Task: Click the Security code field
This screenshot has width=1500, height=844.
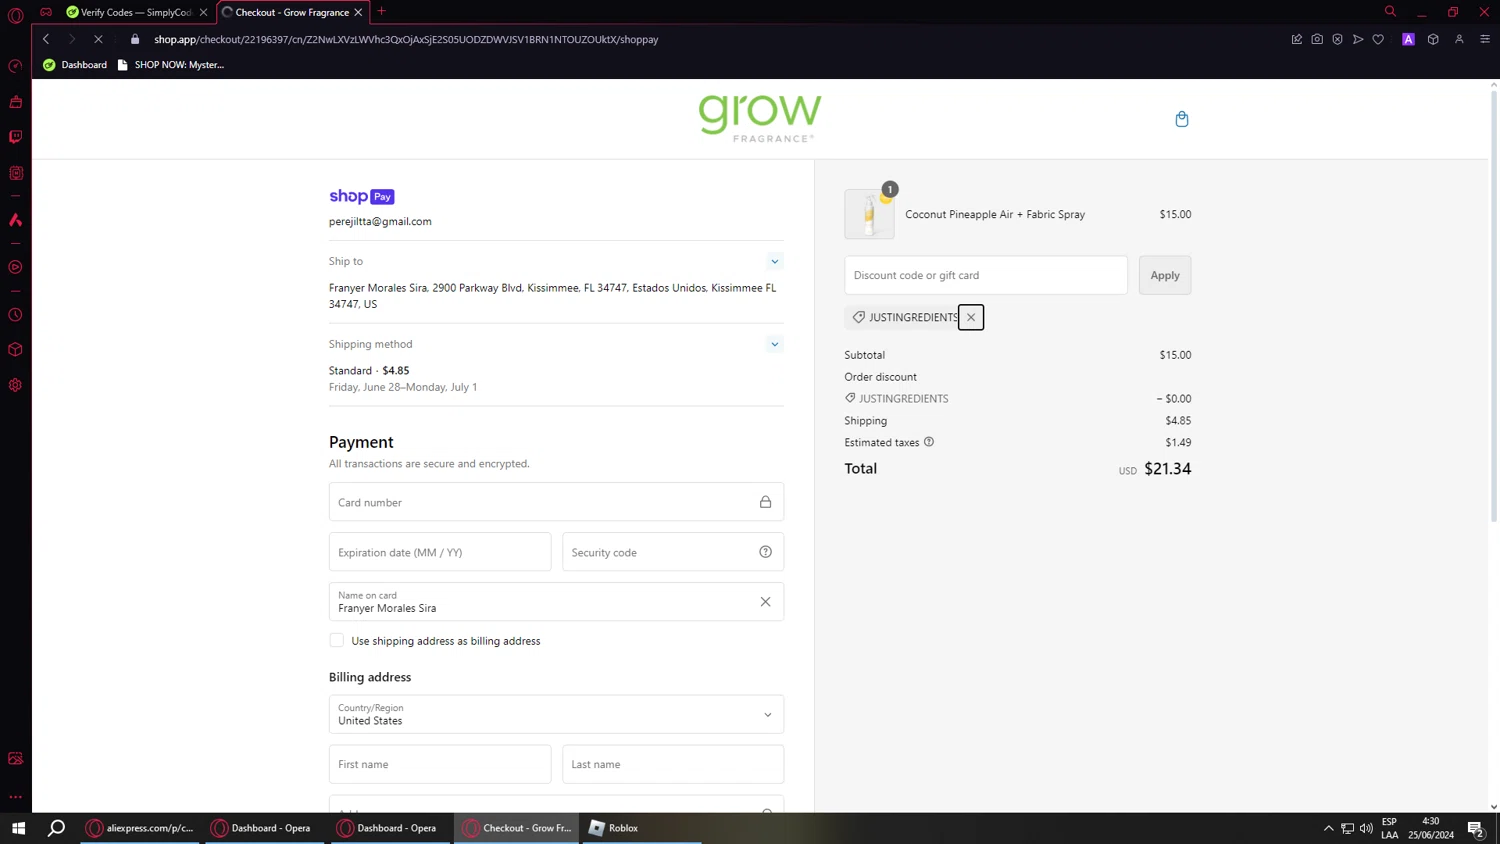Action: [x=673, y=552]
